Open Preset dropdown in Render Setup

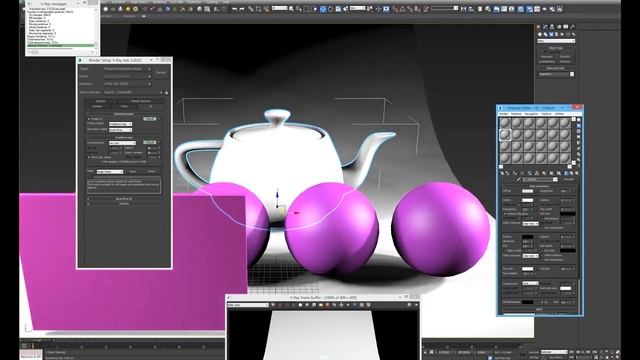[127, 76]
